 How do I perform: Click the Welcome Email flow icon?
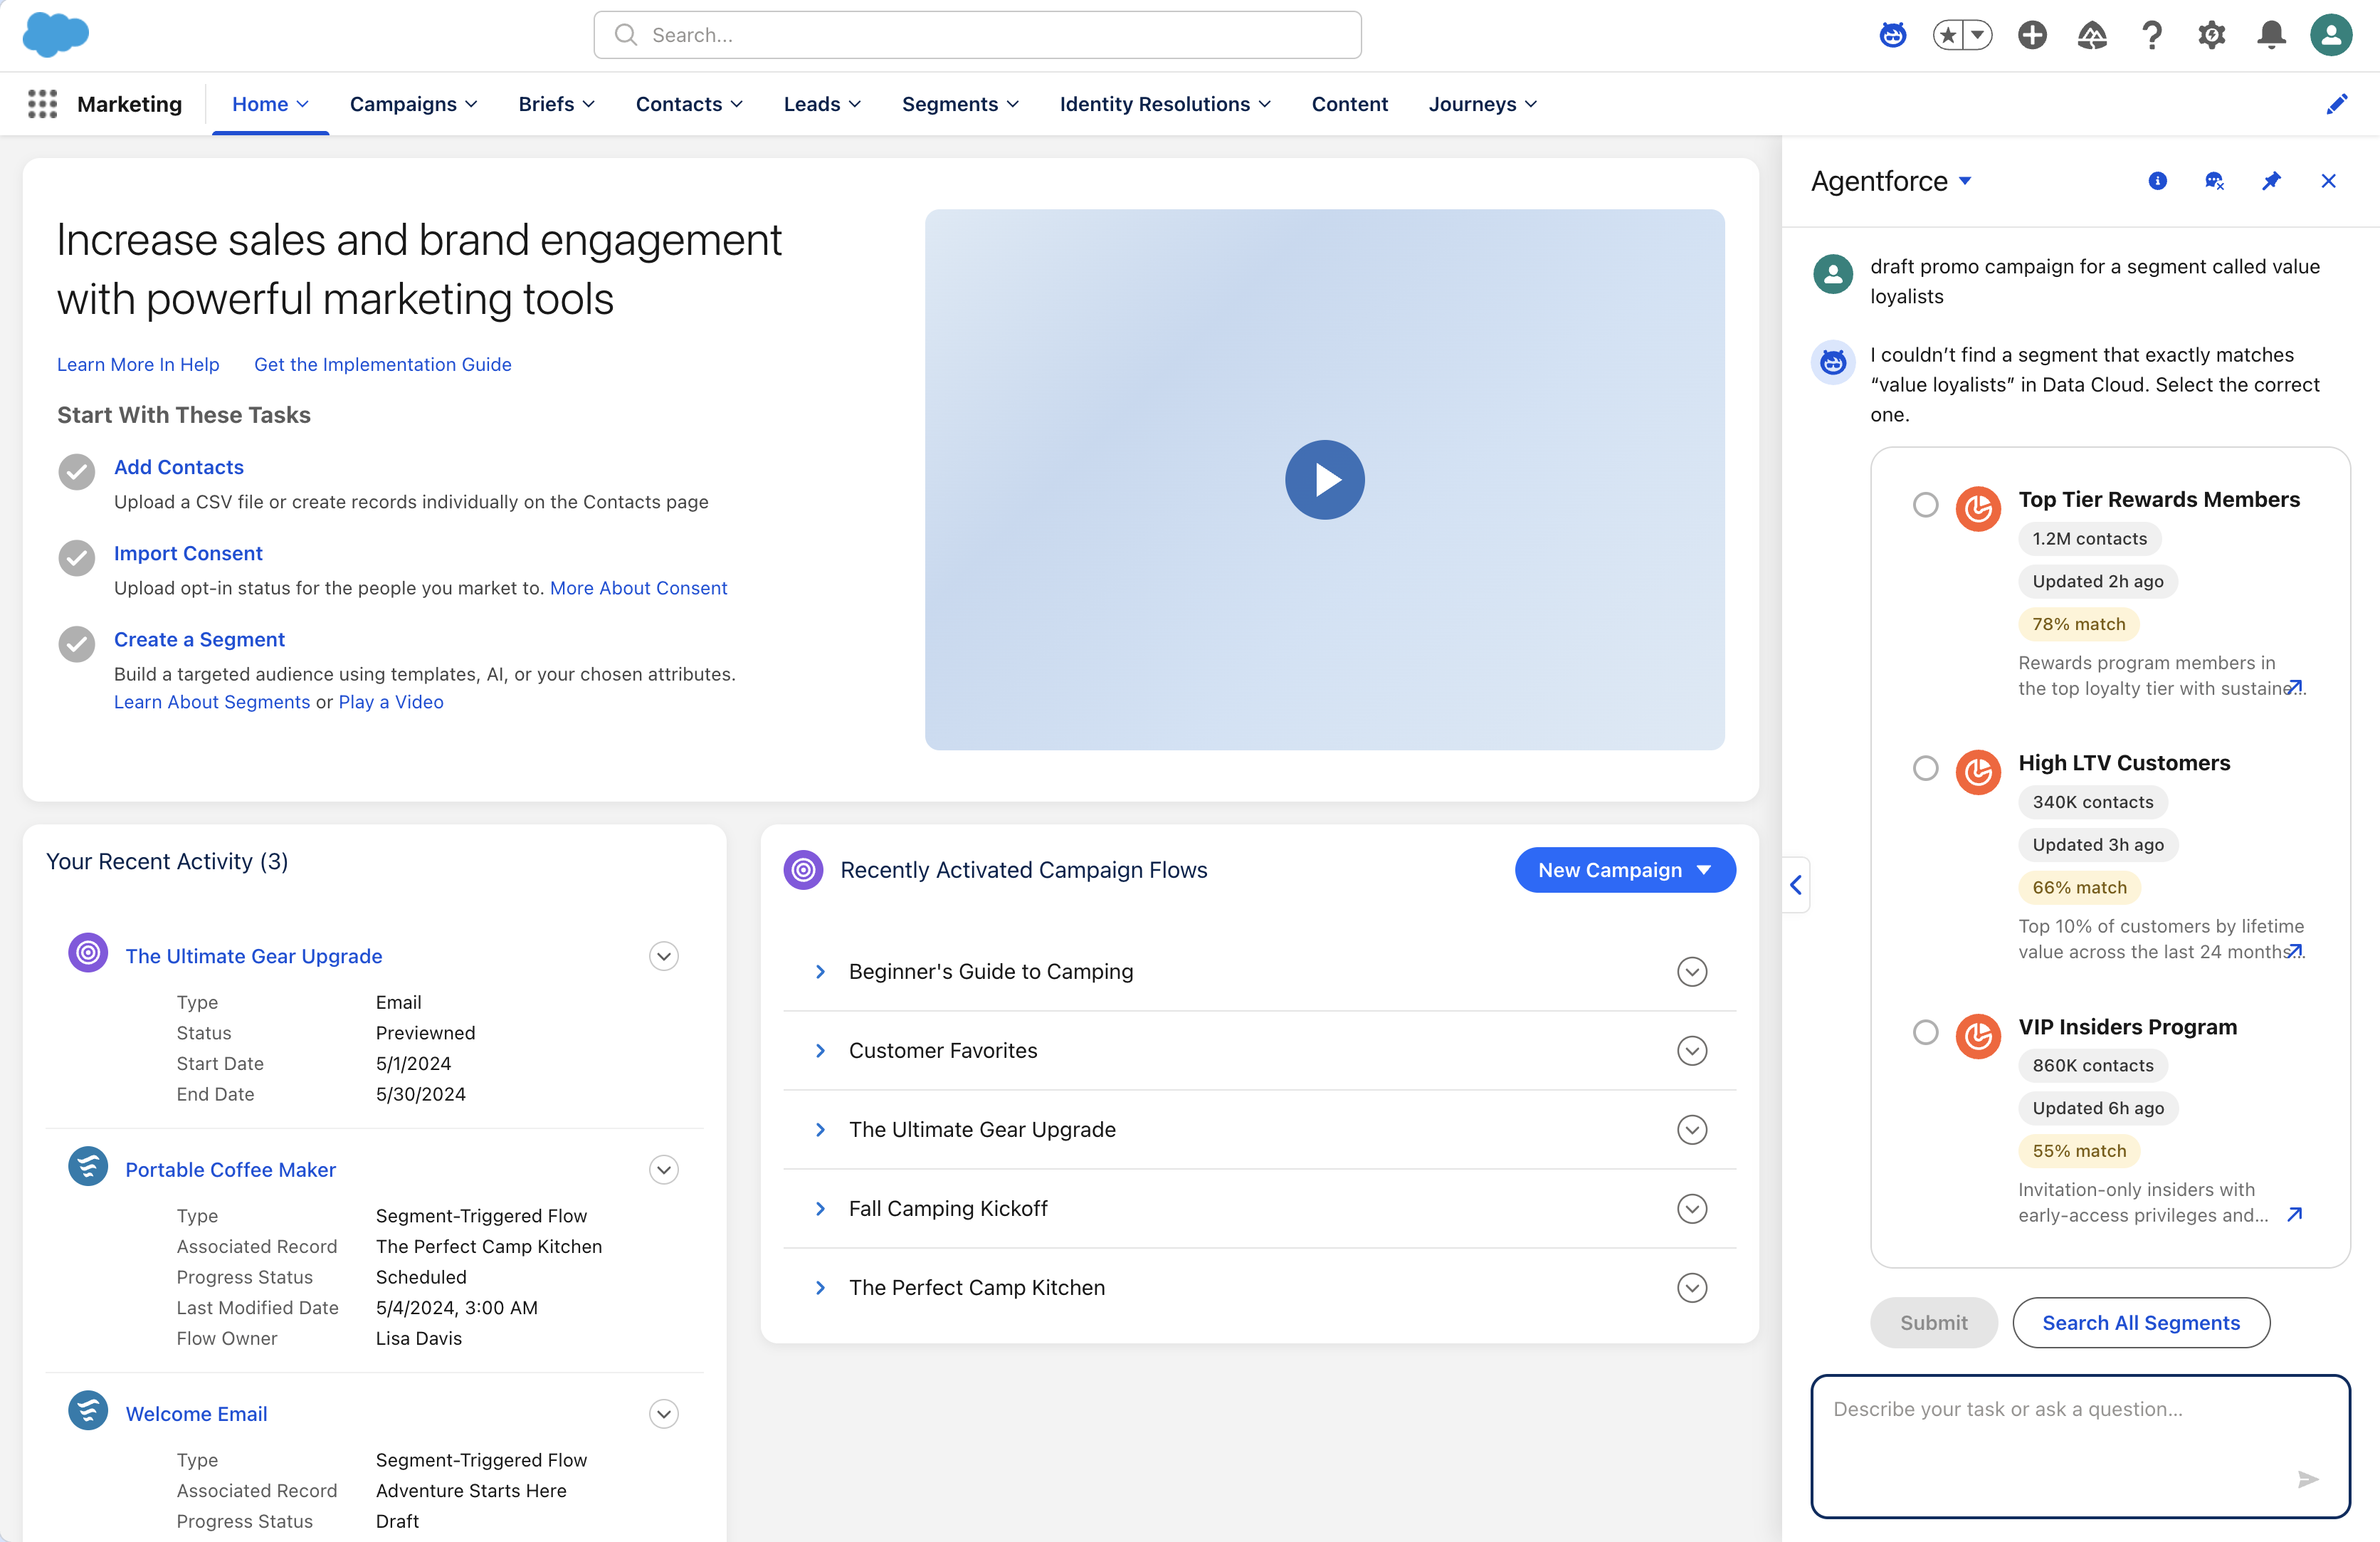click(x=88, y=1411)
